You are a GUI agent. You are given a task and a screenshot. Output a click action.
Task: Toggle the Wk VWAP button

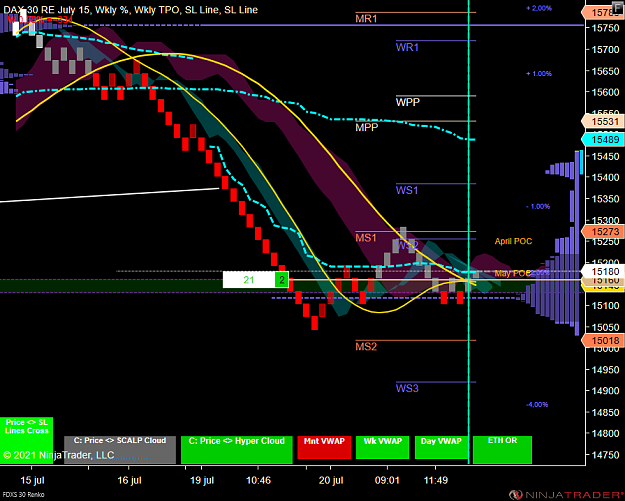(382, 448)
